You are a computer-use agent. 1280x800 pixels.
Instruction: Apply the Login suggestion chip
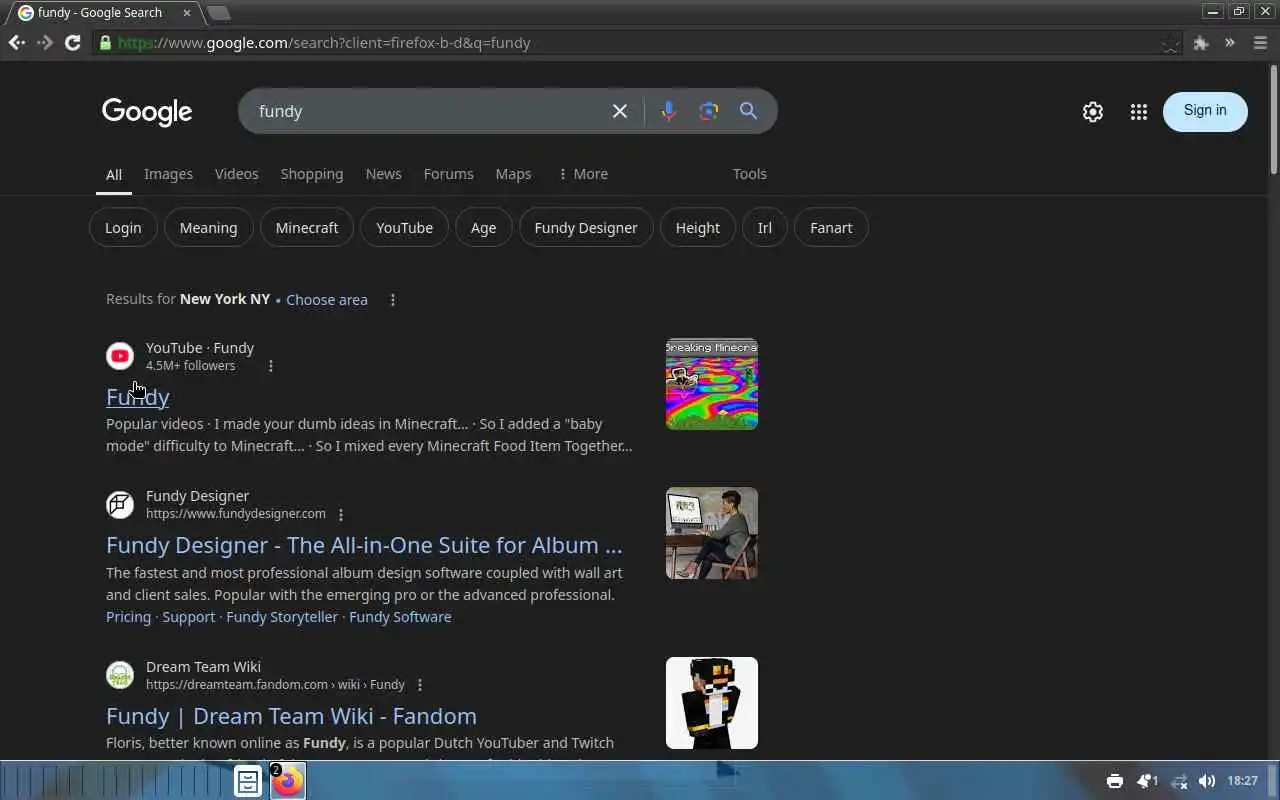(x=123, y=228)
